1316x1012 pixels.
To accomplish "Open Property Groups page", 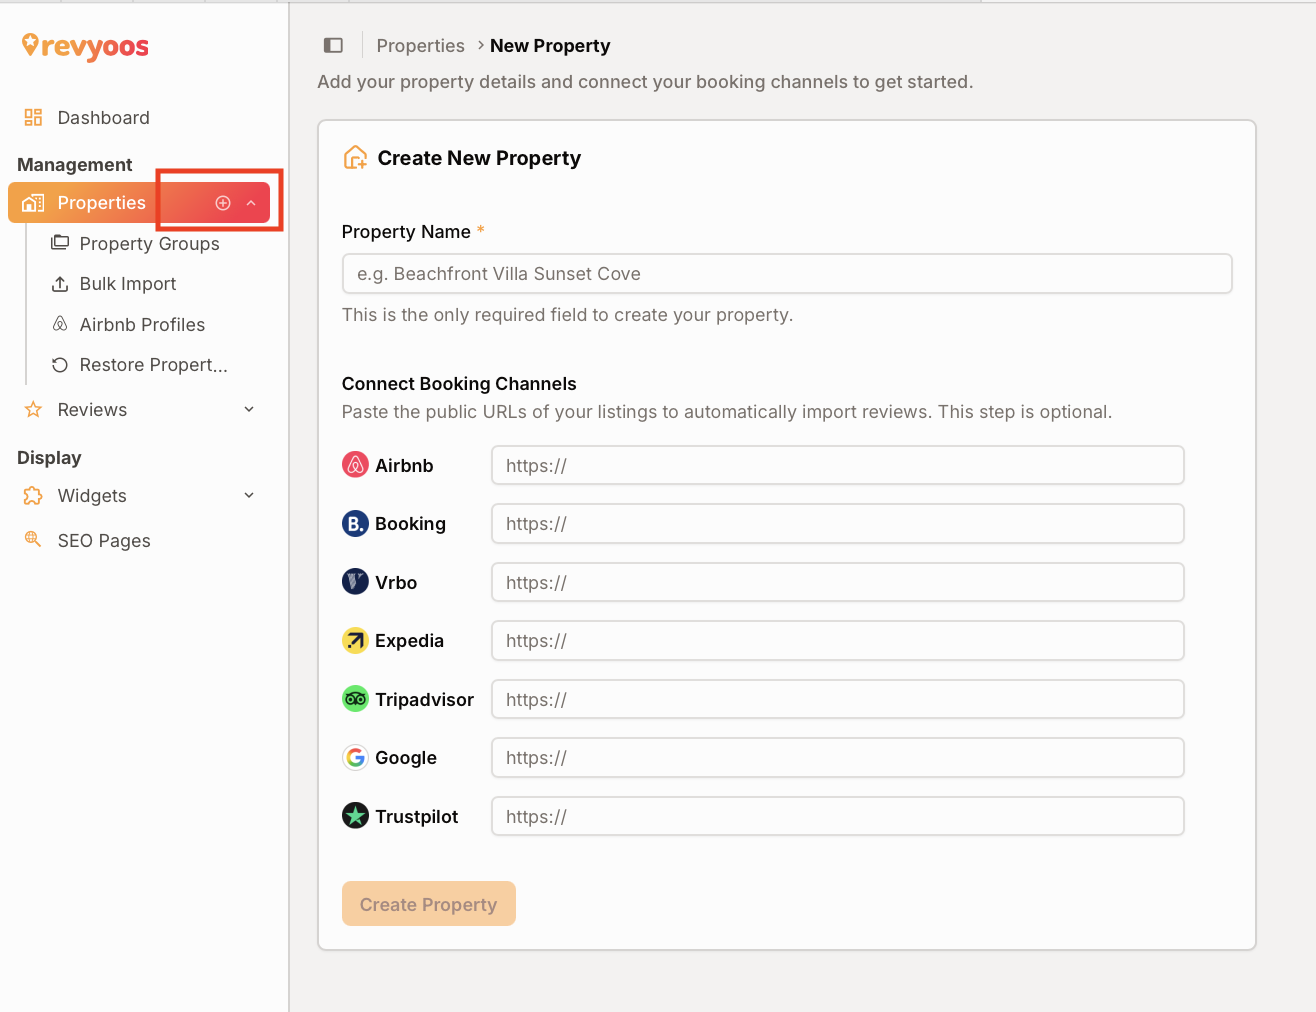I will [149, 244].
